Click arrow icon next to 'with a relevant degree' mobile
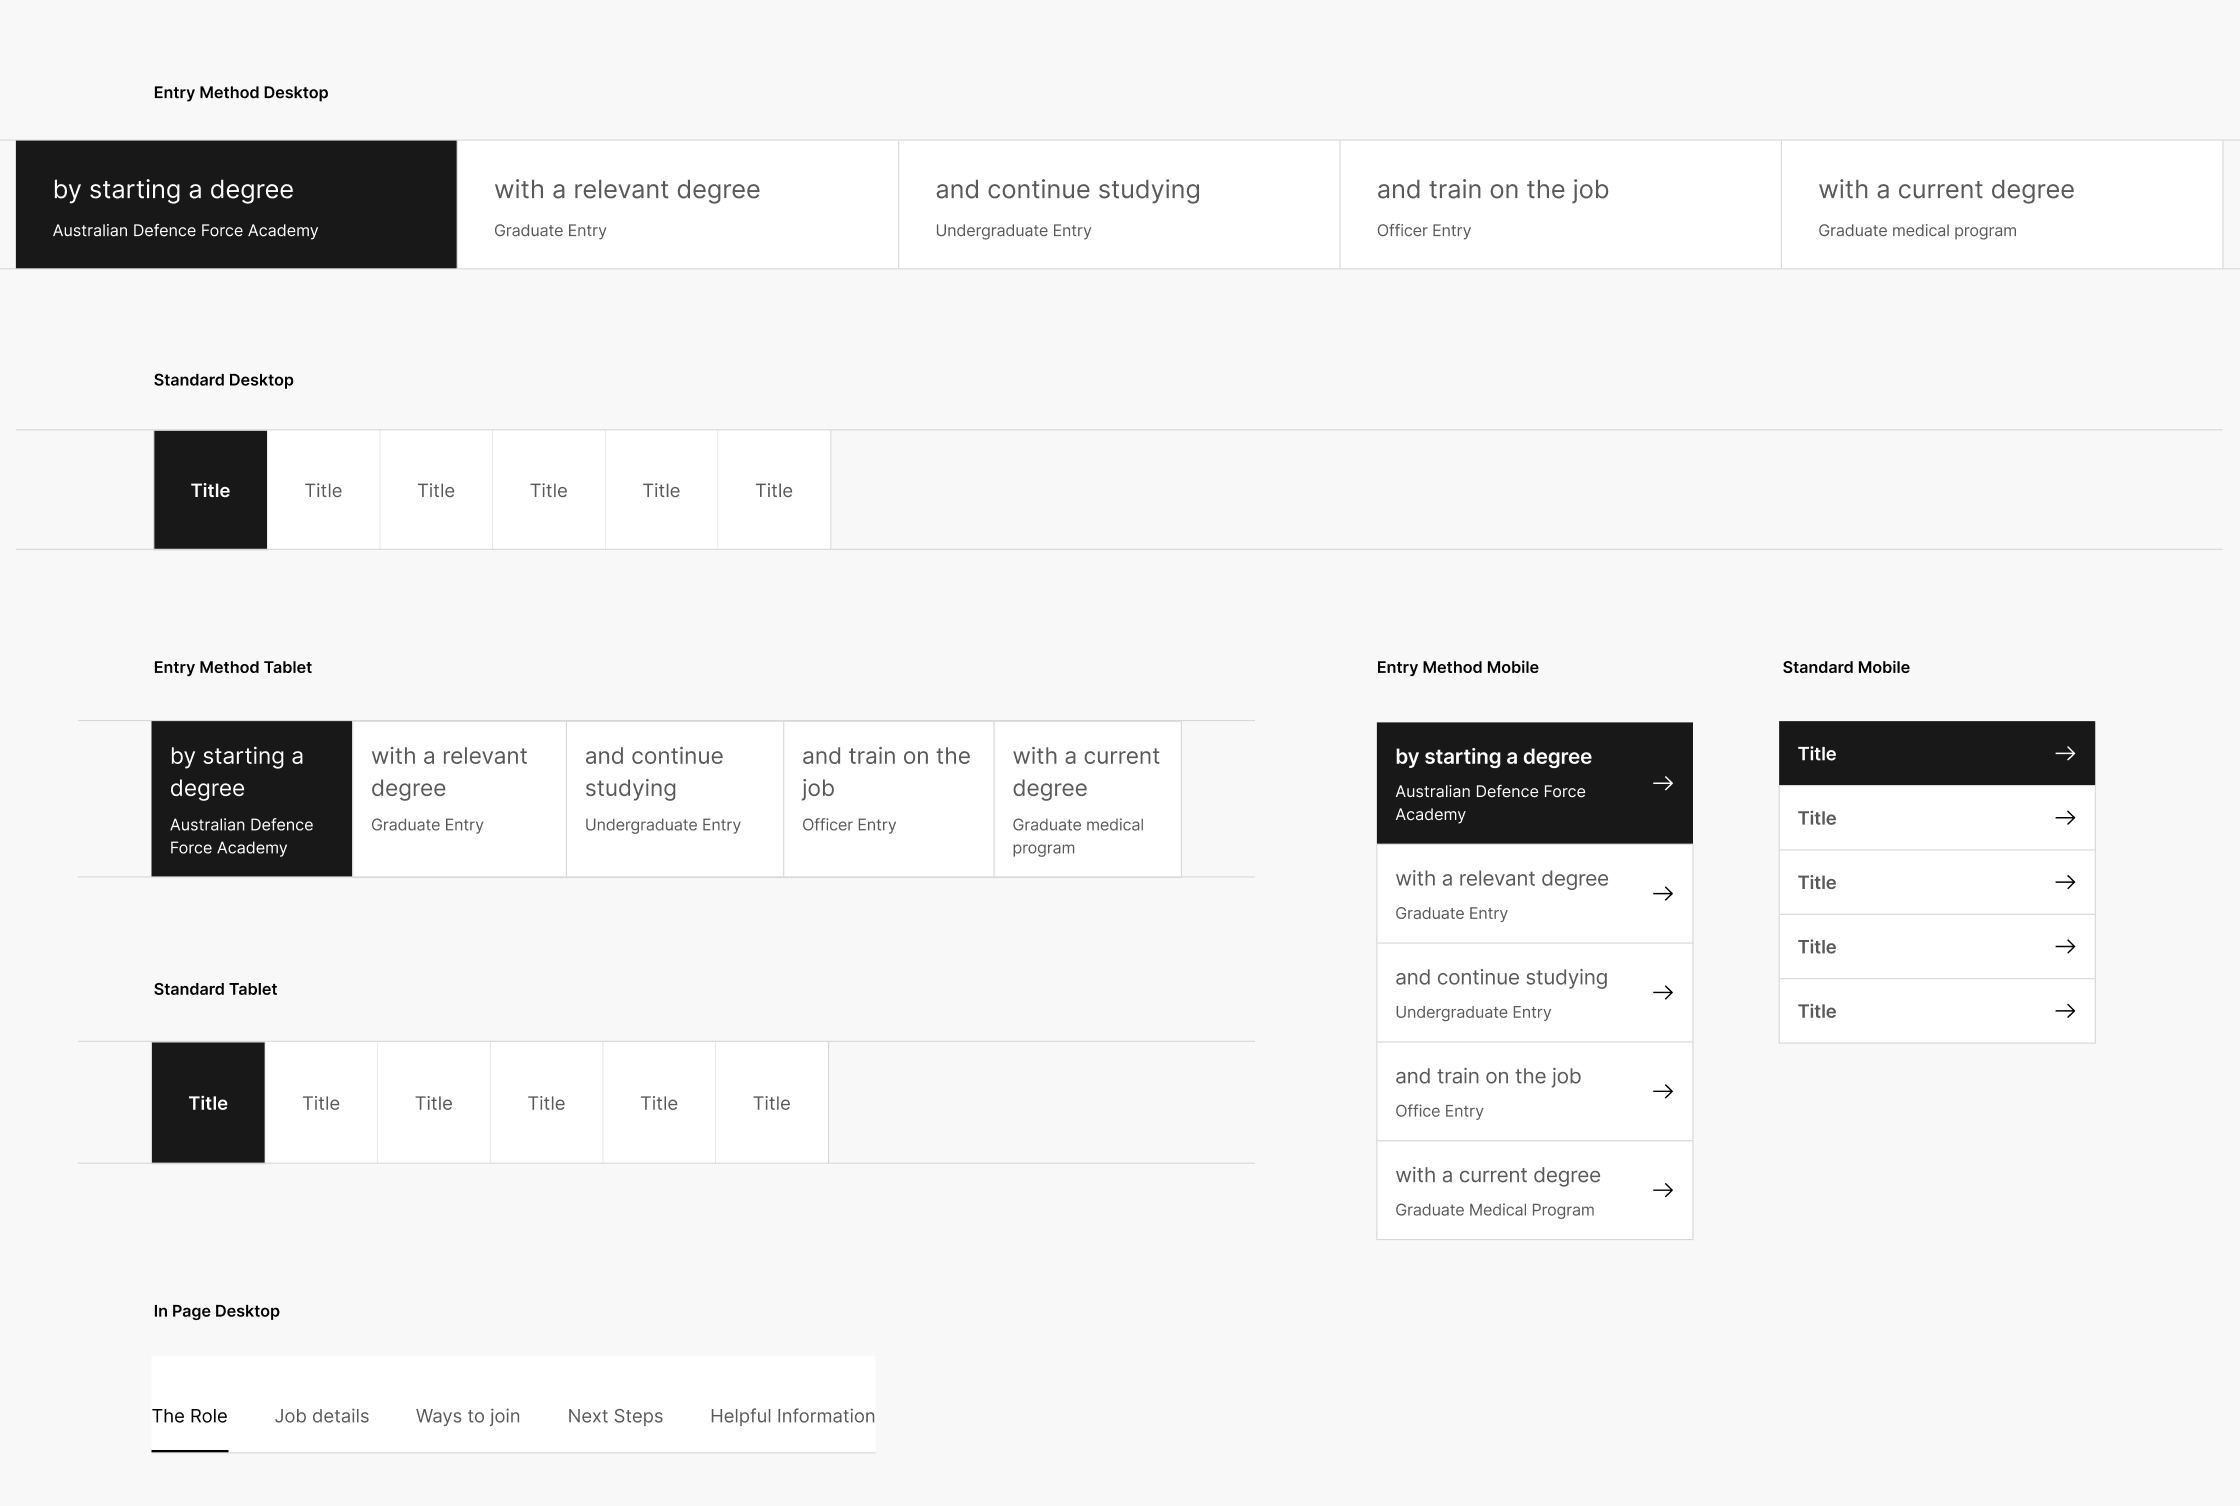 pyautogui.click(x=1662, y=894)
